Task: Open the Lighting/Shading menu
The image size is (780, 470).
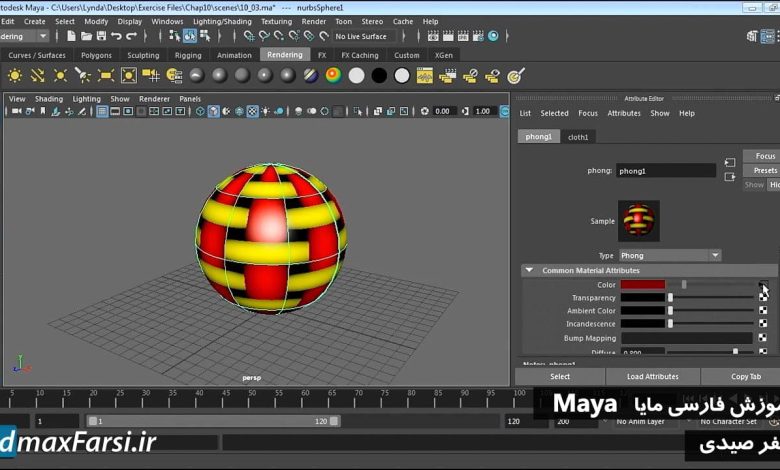Action: pyautogui.click(x=222, y=21)
